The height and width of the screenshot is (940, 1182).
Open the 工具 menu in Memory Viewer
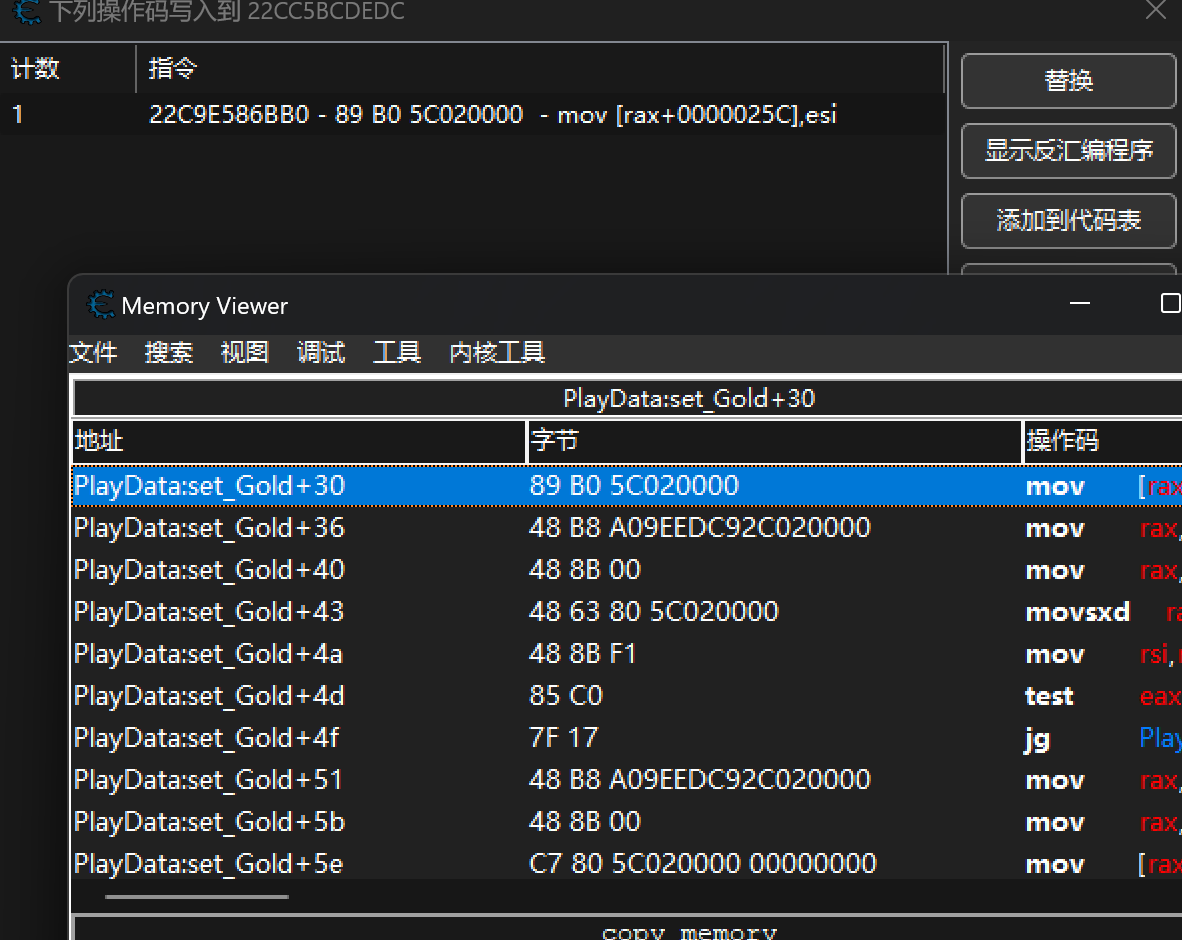coord(397,352)
